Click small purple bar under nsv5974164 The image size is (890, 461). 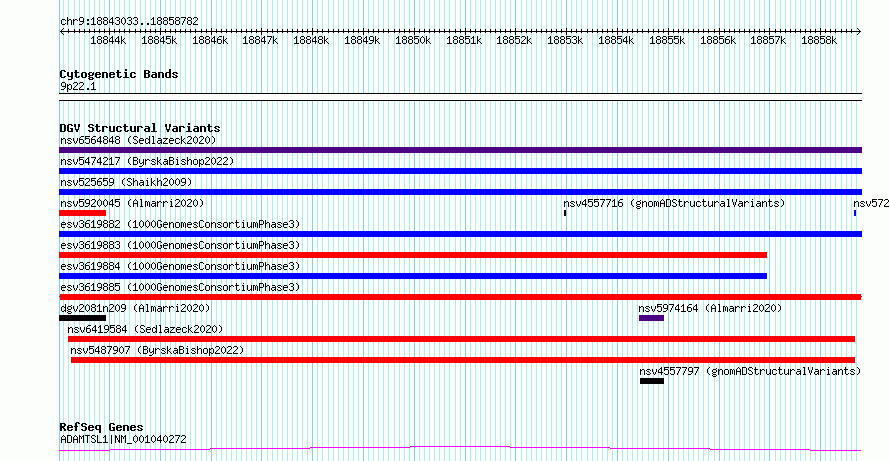[x=651, y=318]
